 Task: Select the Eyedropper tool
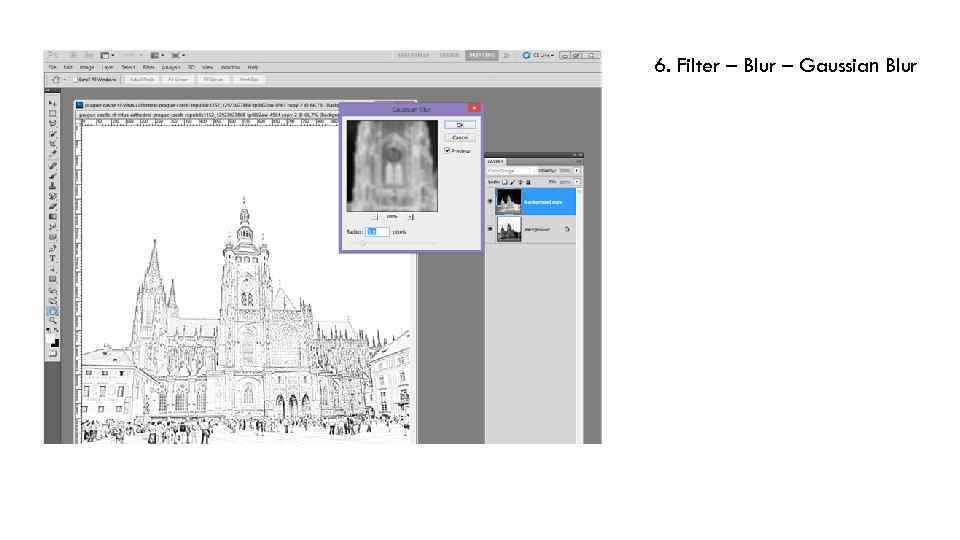click(x=53, y=154)
